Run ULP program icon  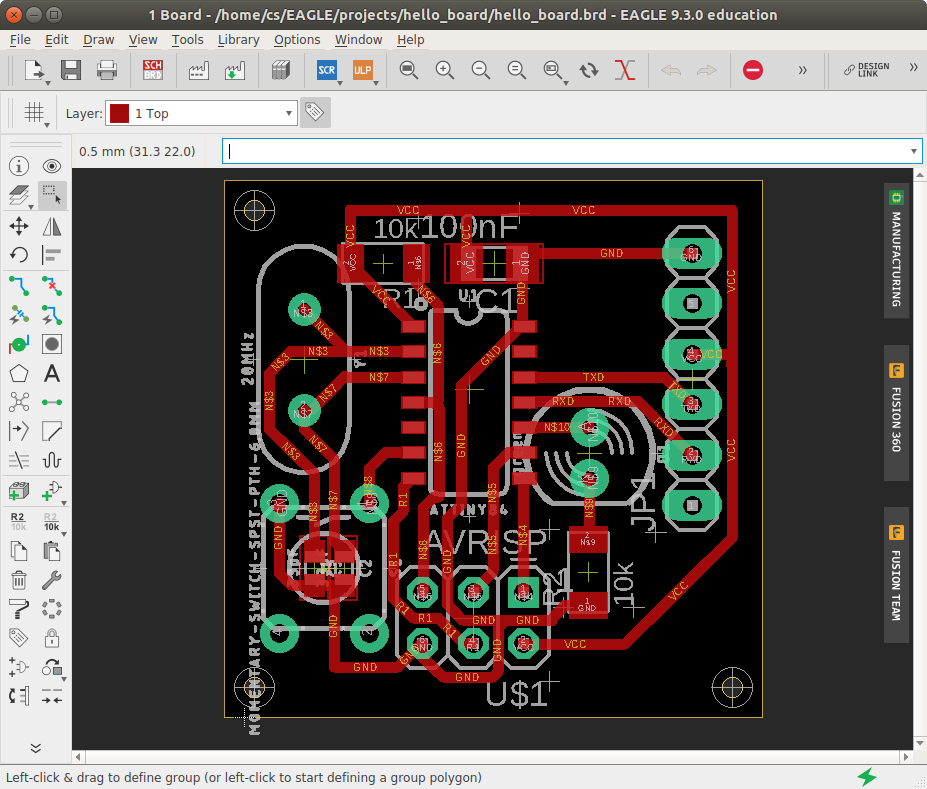(x=362, y=70)
